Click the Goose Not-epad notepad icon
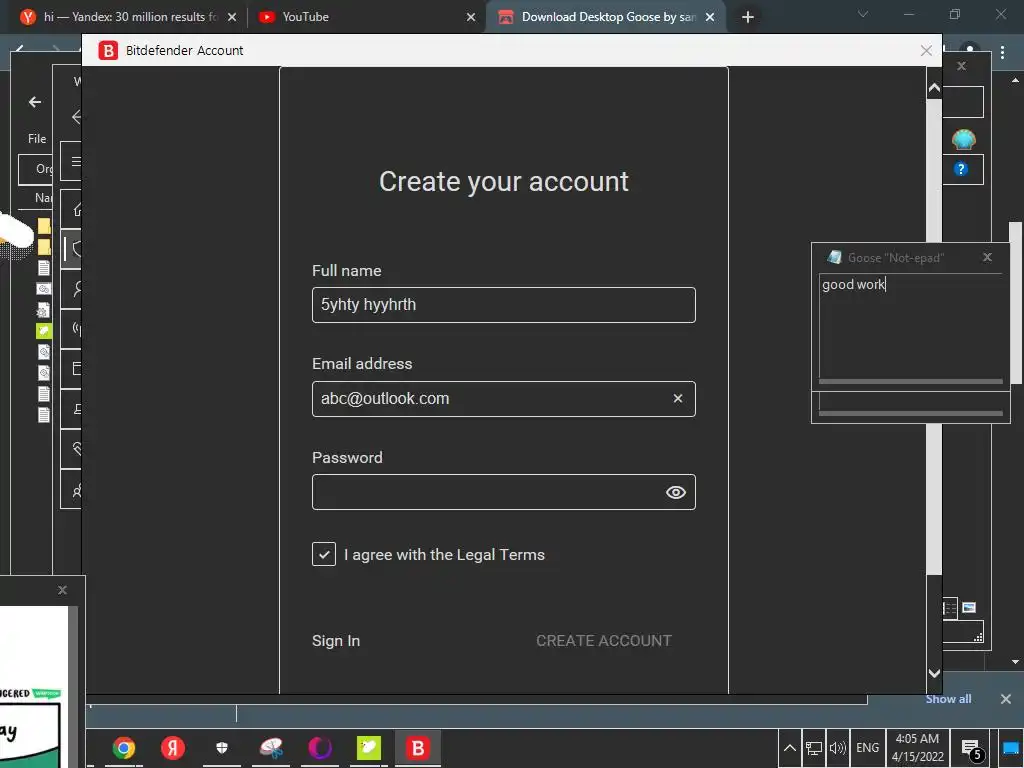1024x768 pixels. (x=834, y=257)
